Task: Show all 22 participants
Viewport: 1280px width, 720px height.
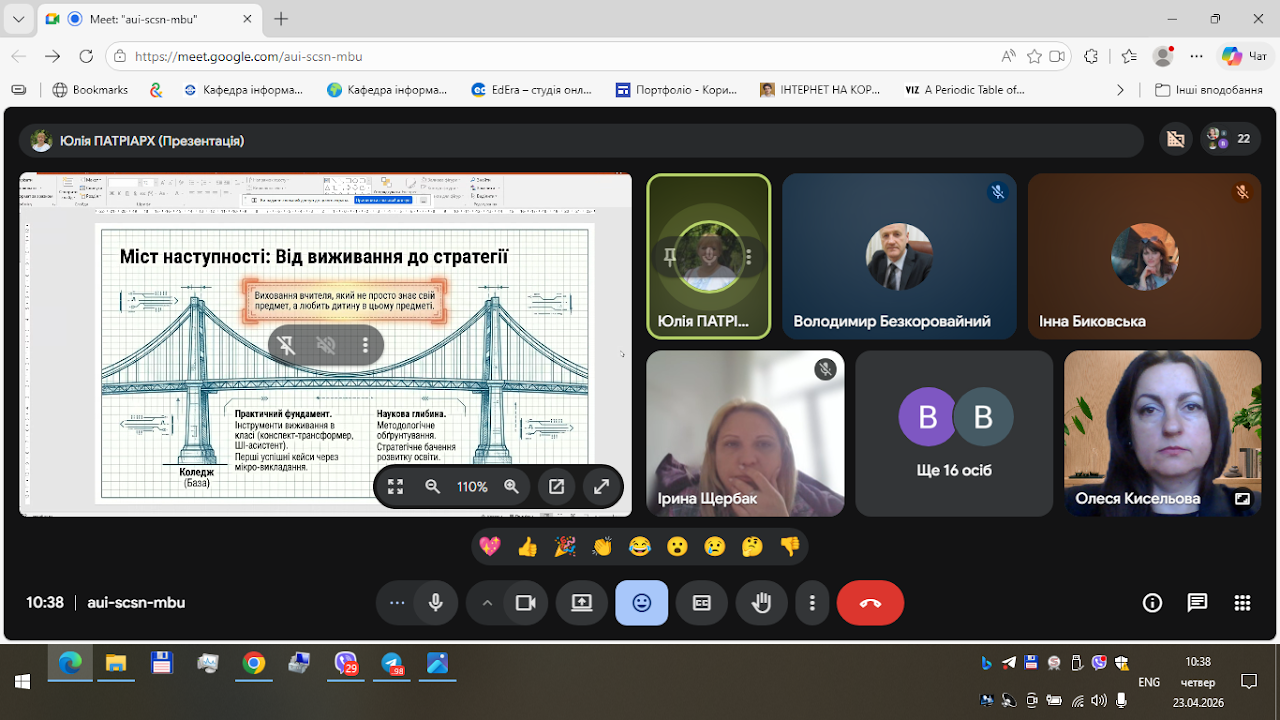Action: (1229, 140)
